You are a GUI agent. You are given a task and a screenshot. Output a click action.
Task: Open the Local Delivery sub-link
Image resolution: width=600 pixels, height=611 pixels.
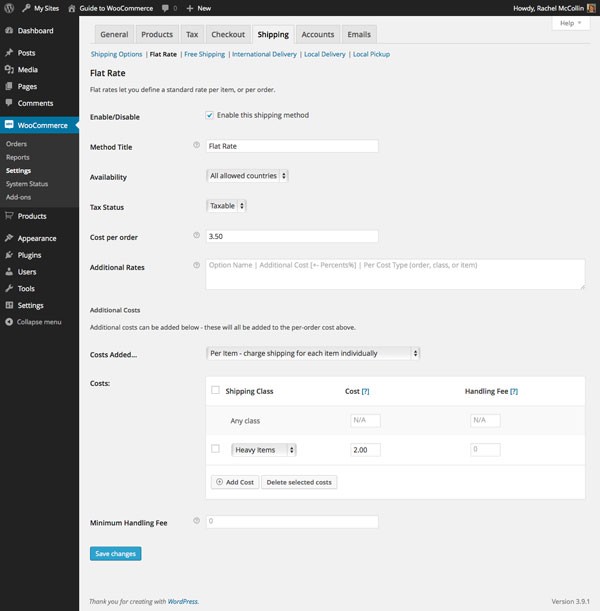point(325,54)
